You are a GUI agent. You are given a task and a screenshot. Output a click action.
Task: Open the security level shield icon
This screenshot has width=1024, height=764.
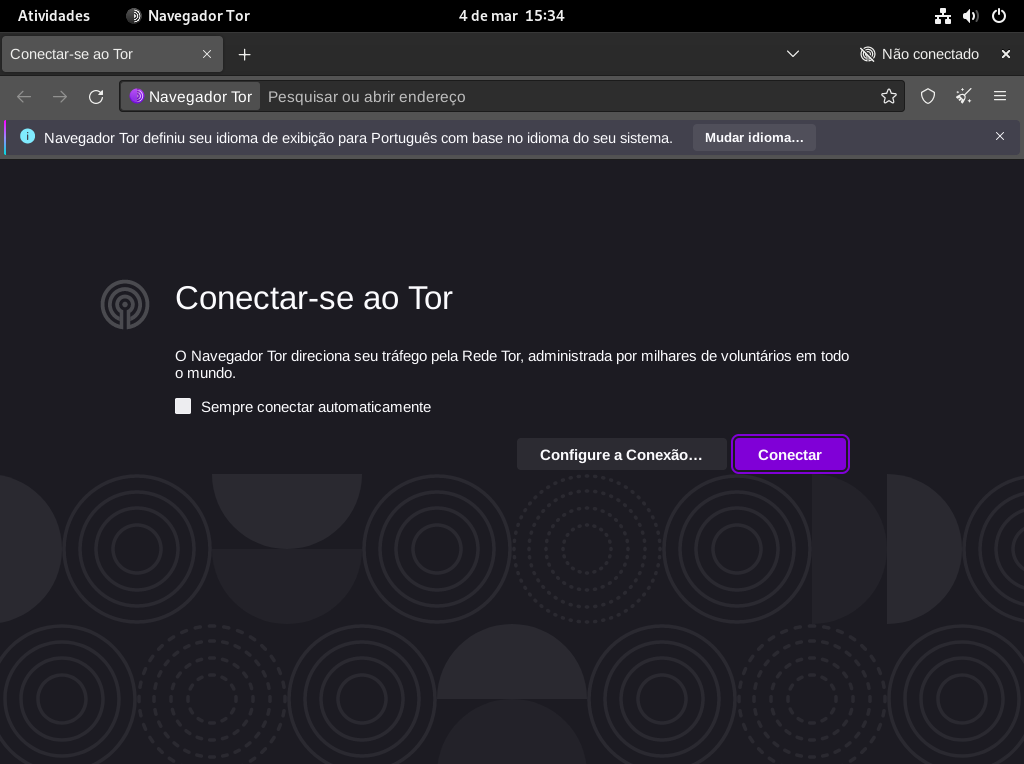coord(927,97)
